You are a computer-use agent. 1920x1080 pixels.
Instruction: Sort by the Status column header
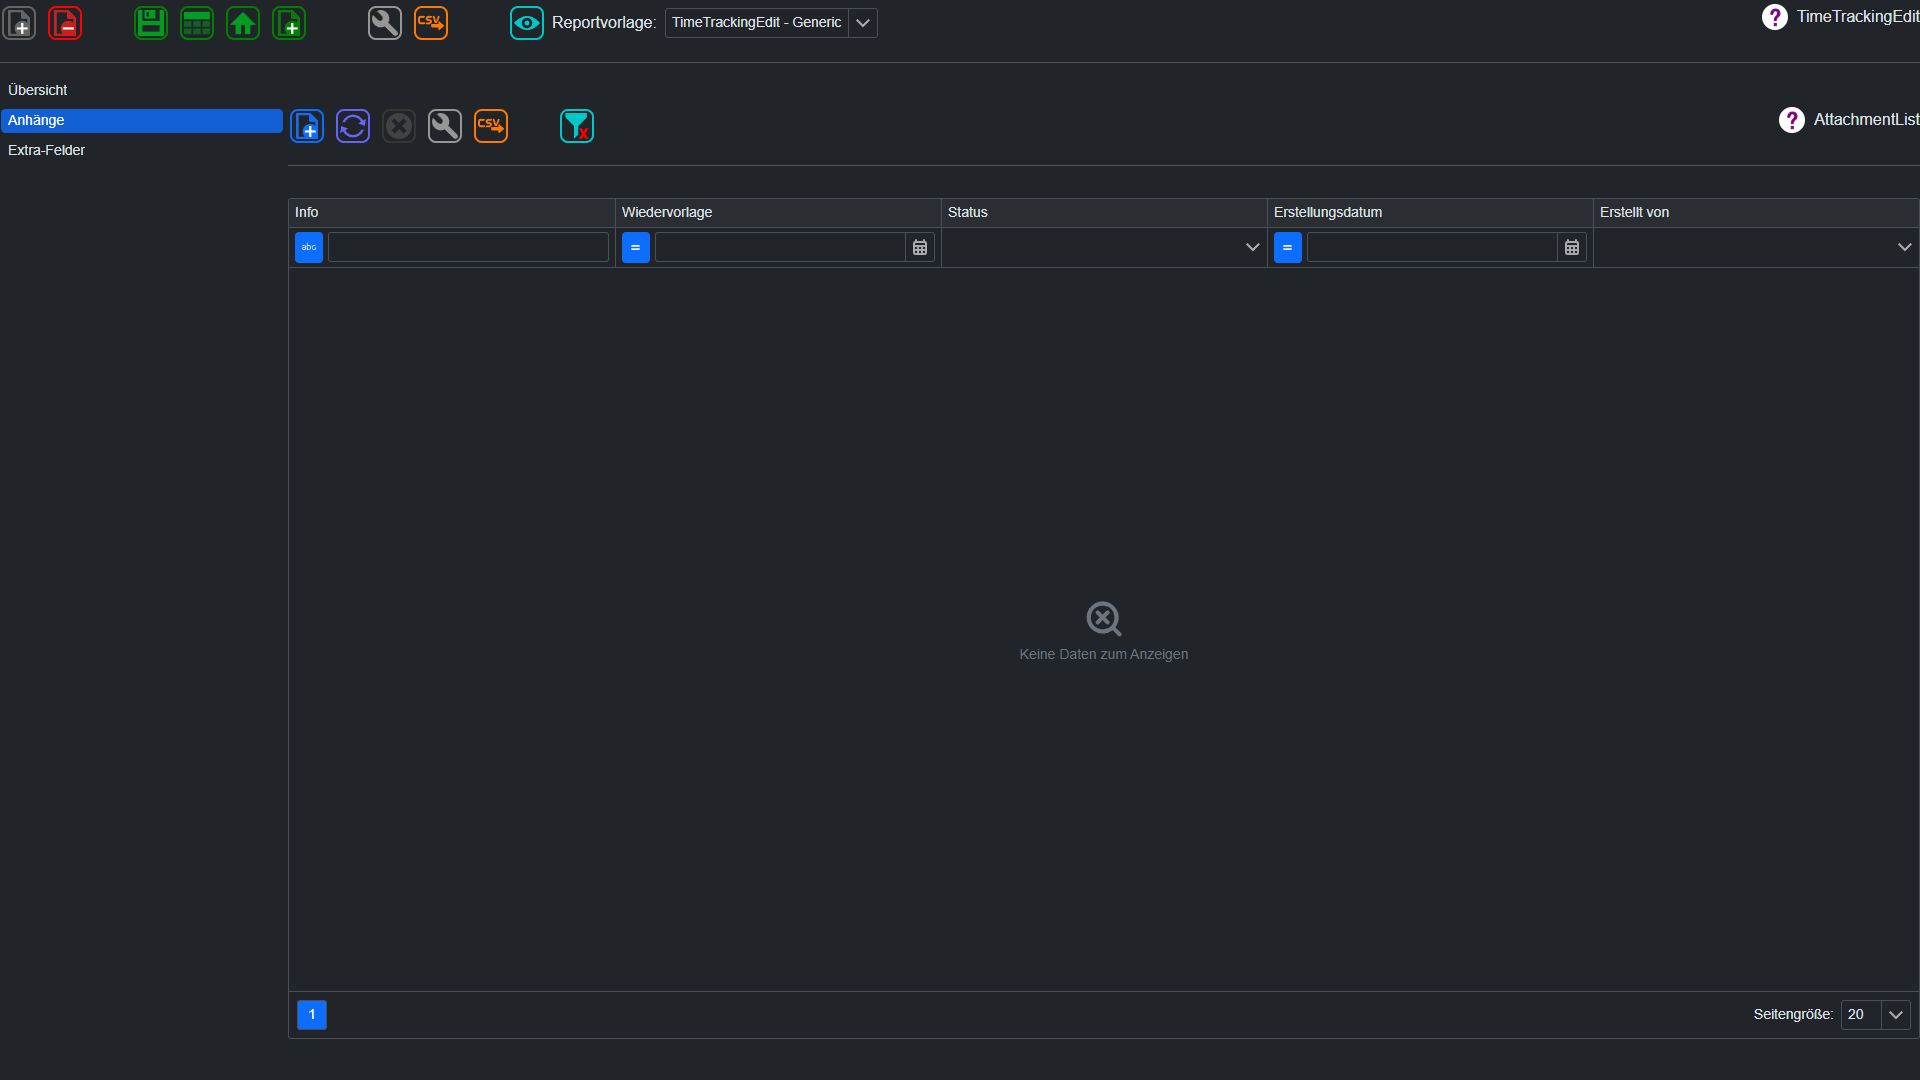[1104, 213]
